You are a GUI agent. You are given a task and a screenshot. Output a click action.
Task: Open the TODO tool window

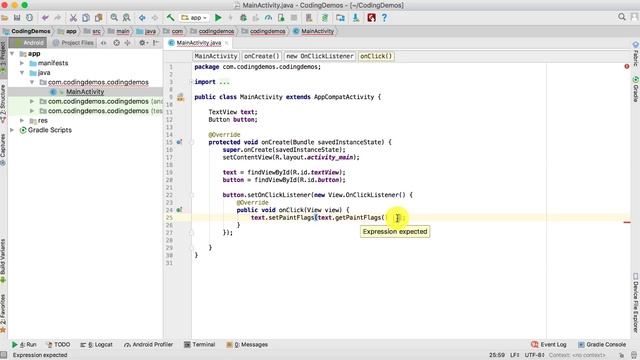(58, 344)
